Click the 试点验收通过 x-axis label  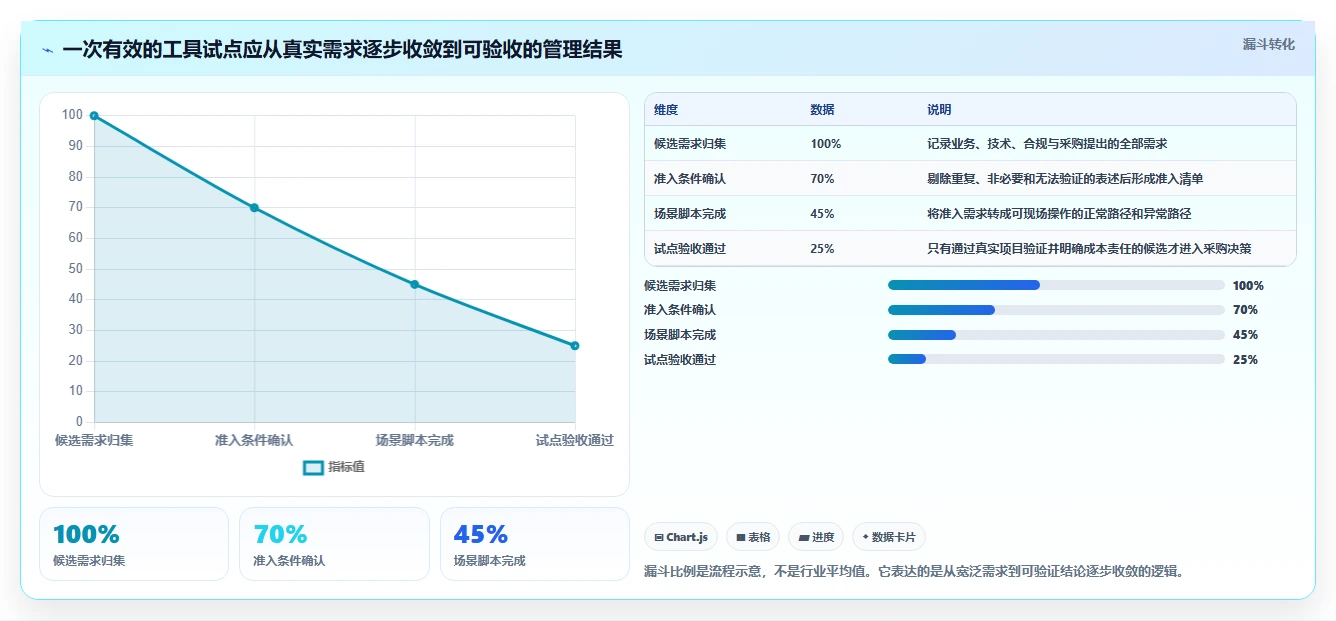(x=575, y=440)
